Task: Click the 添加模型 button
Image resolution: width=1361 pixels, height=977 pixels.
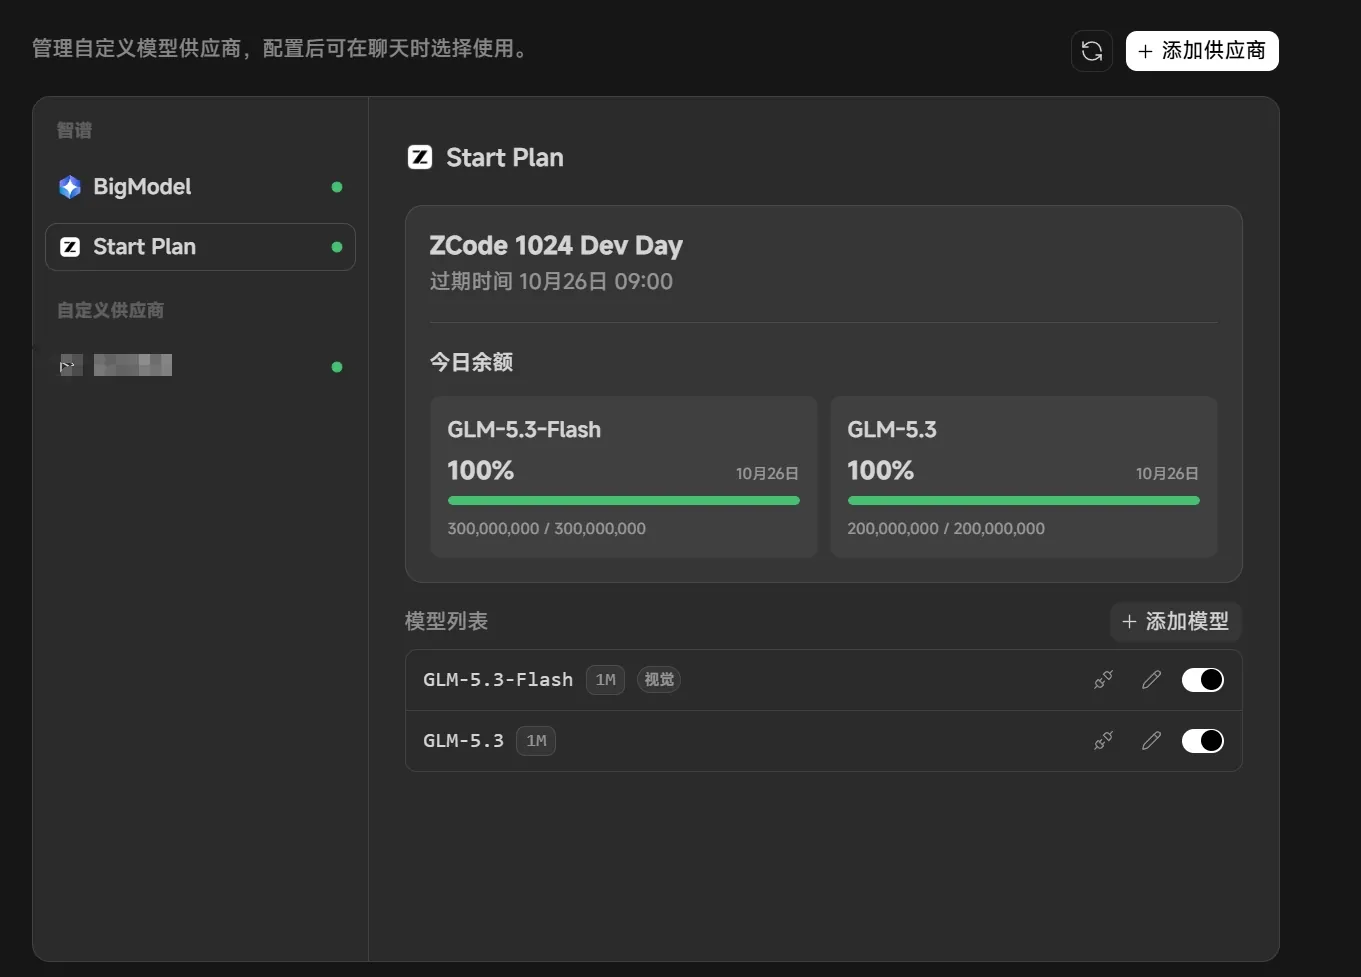Action: 1176,622
